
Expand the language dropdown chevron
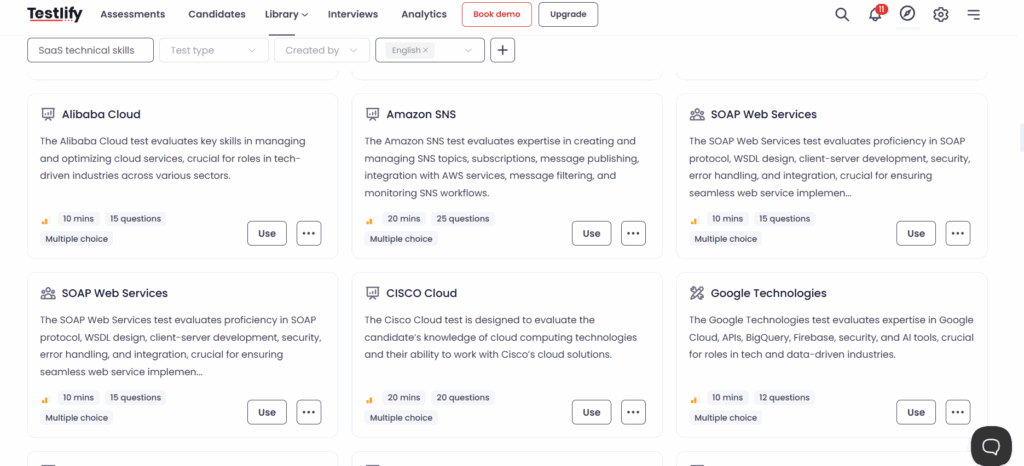pyautogui.click(x=468, y=50)
